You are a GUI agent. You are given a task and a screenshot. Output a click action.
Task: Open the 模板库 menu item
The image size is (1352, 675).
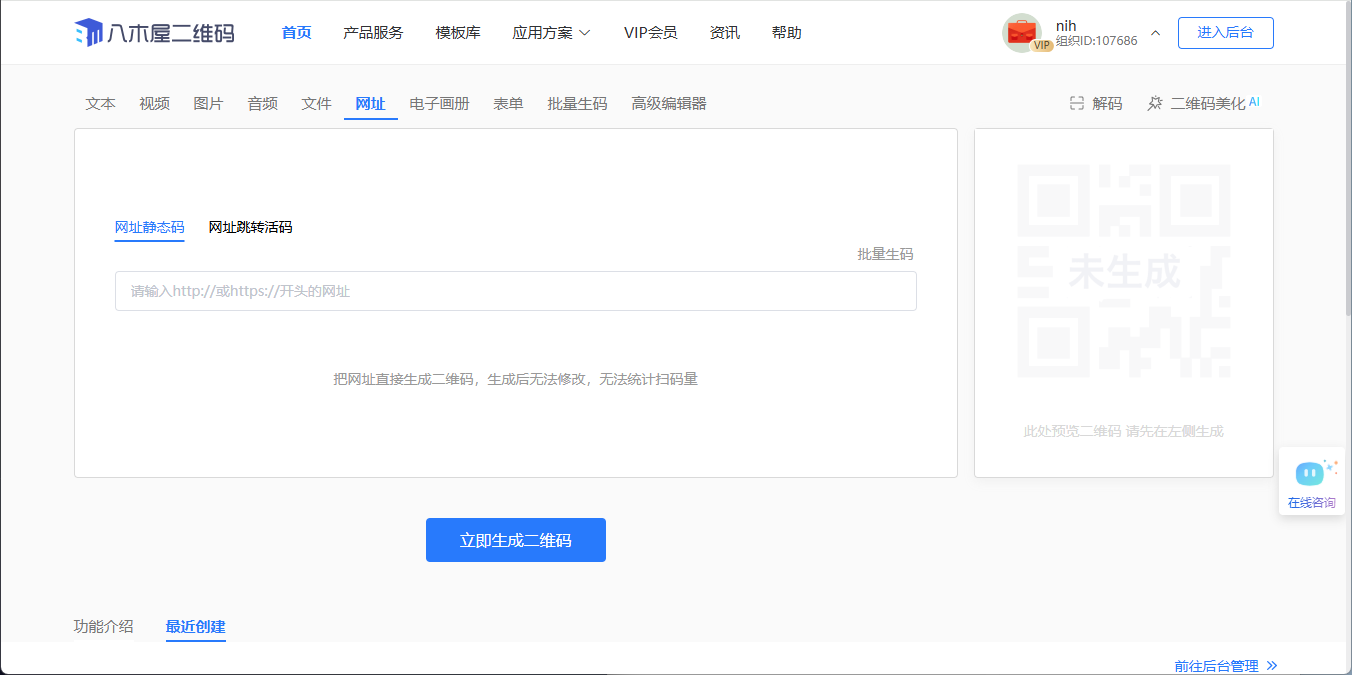(x=458, y=33)
